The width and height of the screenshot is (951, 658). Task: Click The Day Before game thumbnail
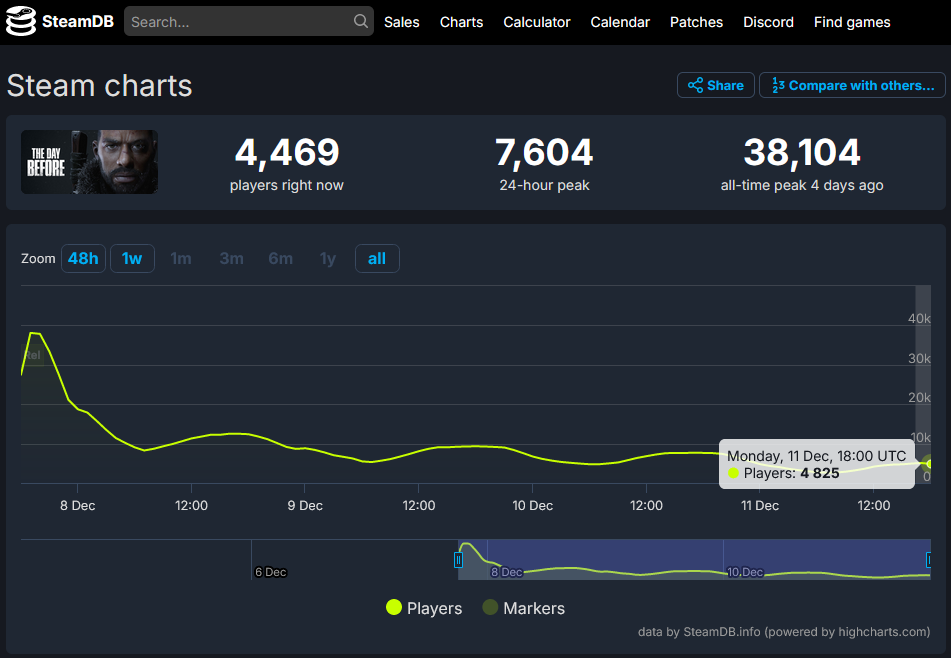click(90, 162)
